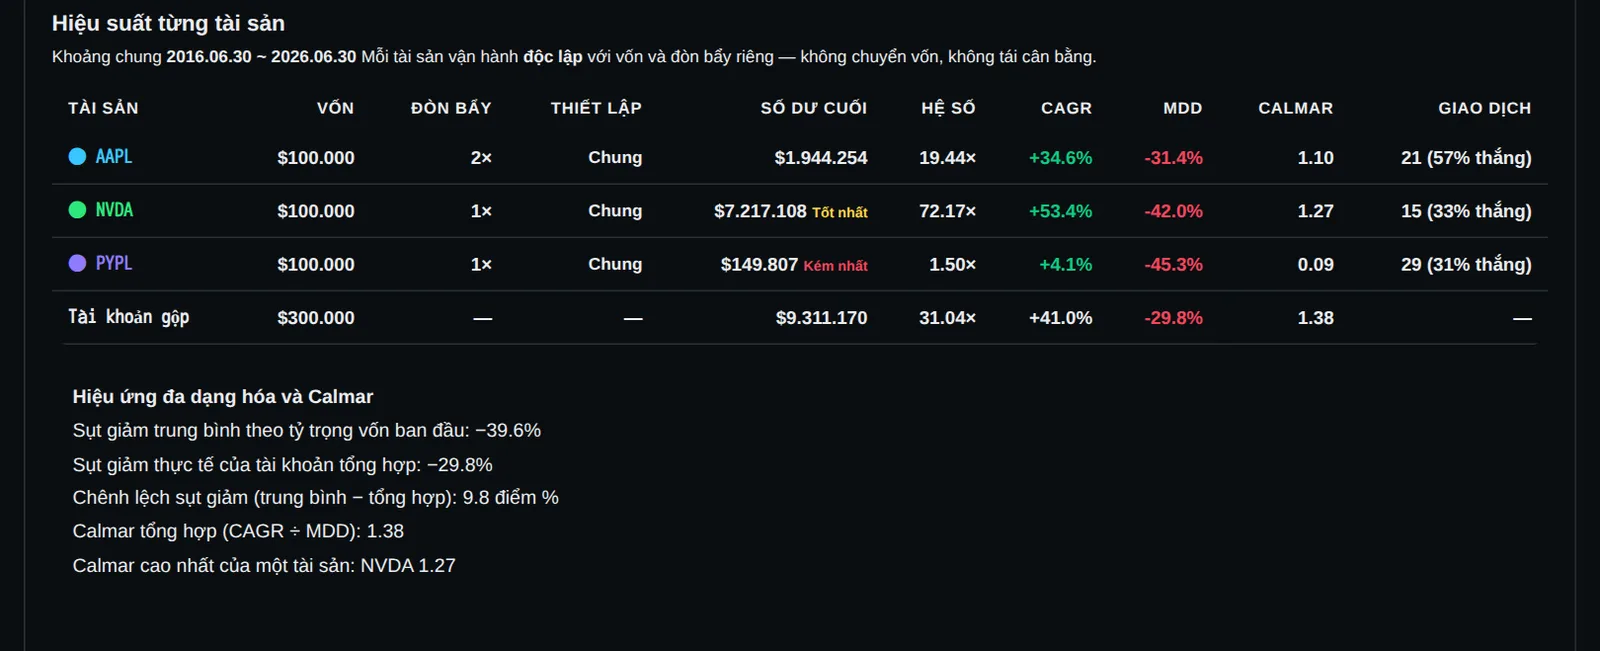Click line 'Calmar cao nhất của một tài sản'

coord(264,566)
